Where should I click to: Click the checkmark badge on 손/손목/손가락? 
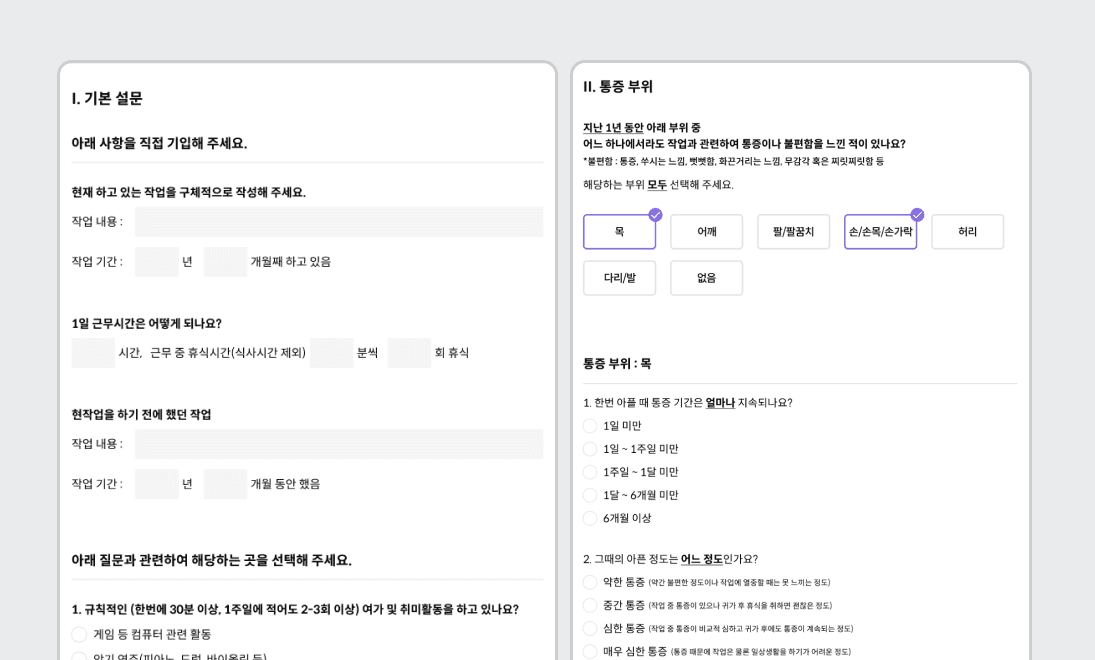click(x=916, y=214)
